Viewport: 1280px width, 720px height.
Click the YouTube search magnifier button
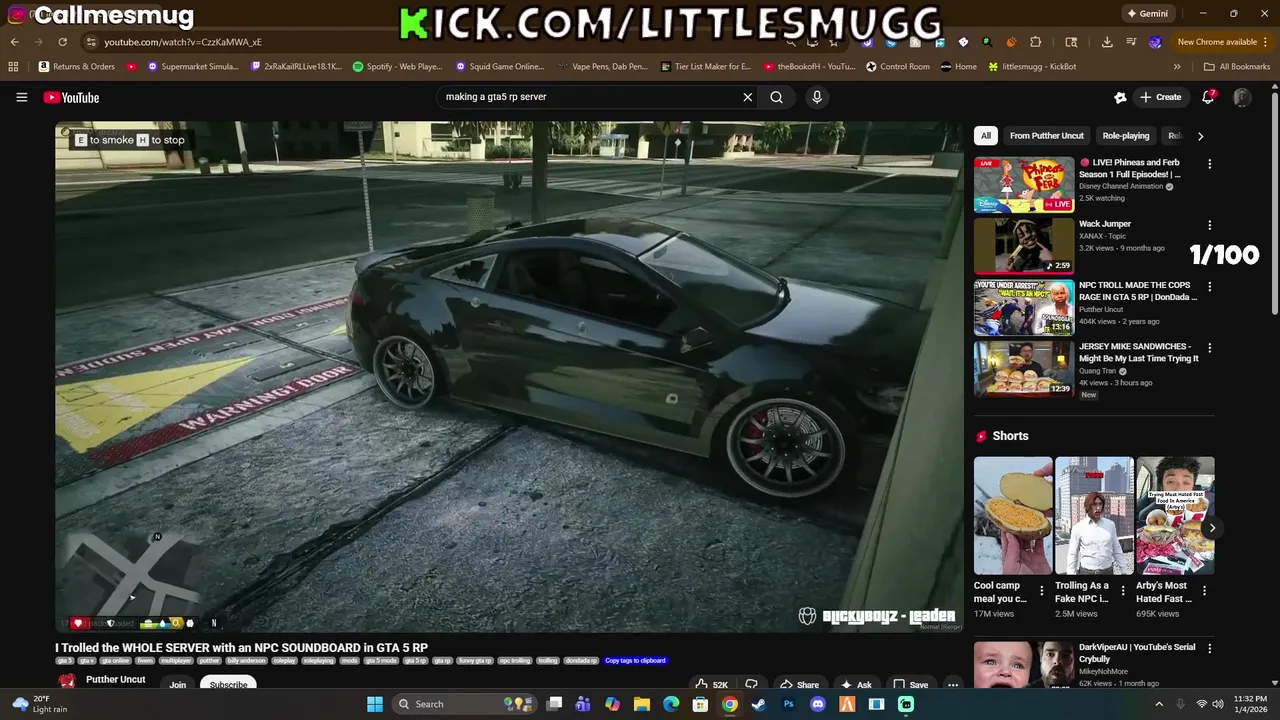(x=776, y=97)
